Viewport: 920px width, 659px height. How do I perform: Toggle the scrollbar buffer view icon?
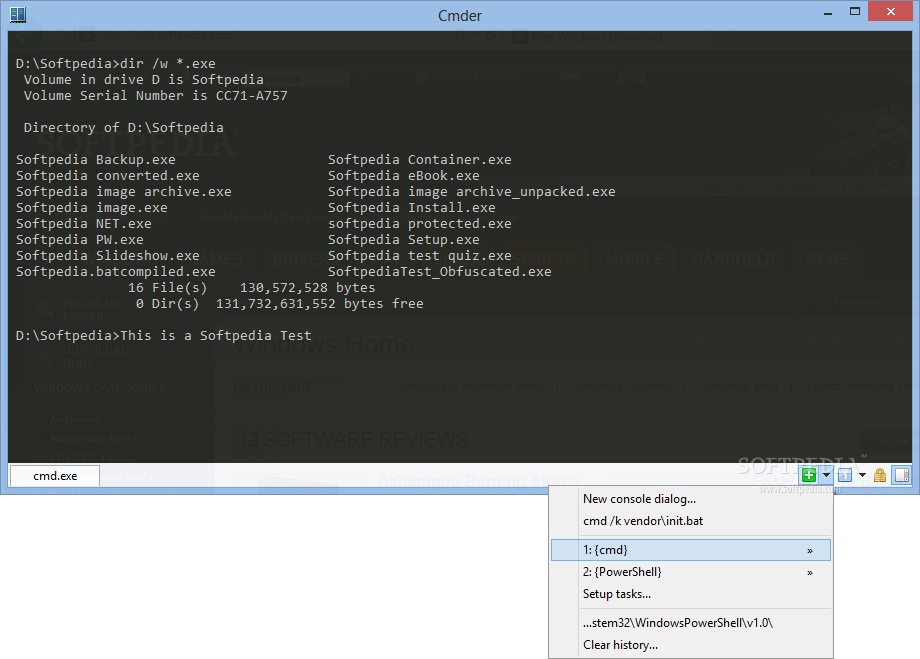[x=902, y=475]
